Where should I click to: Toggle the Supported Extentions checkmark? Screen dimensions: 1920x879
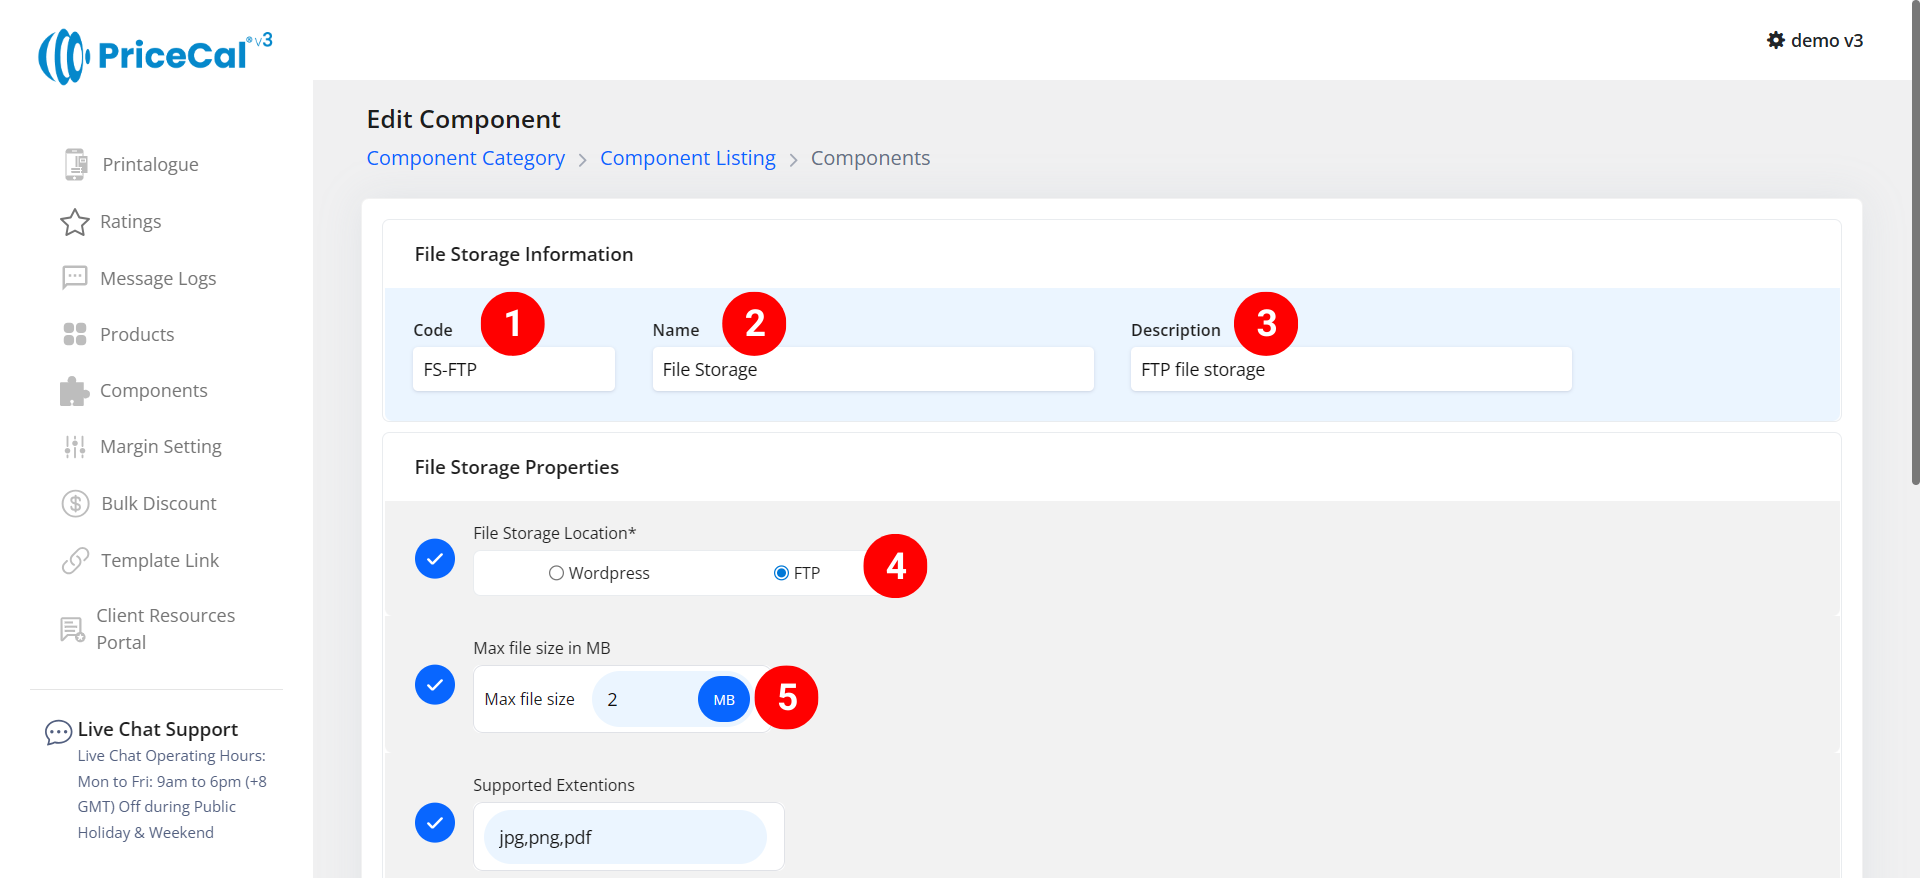click(x=435, y=823)
